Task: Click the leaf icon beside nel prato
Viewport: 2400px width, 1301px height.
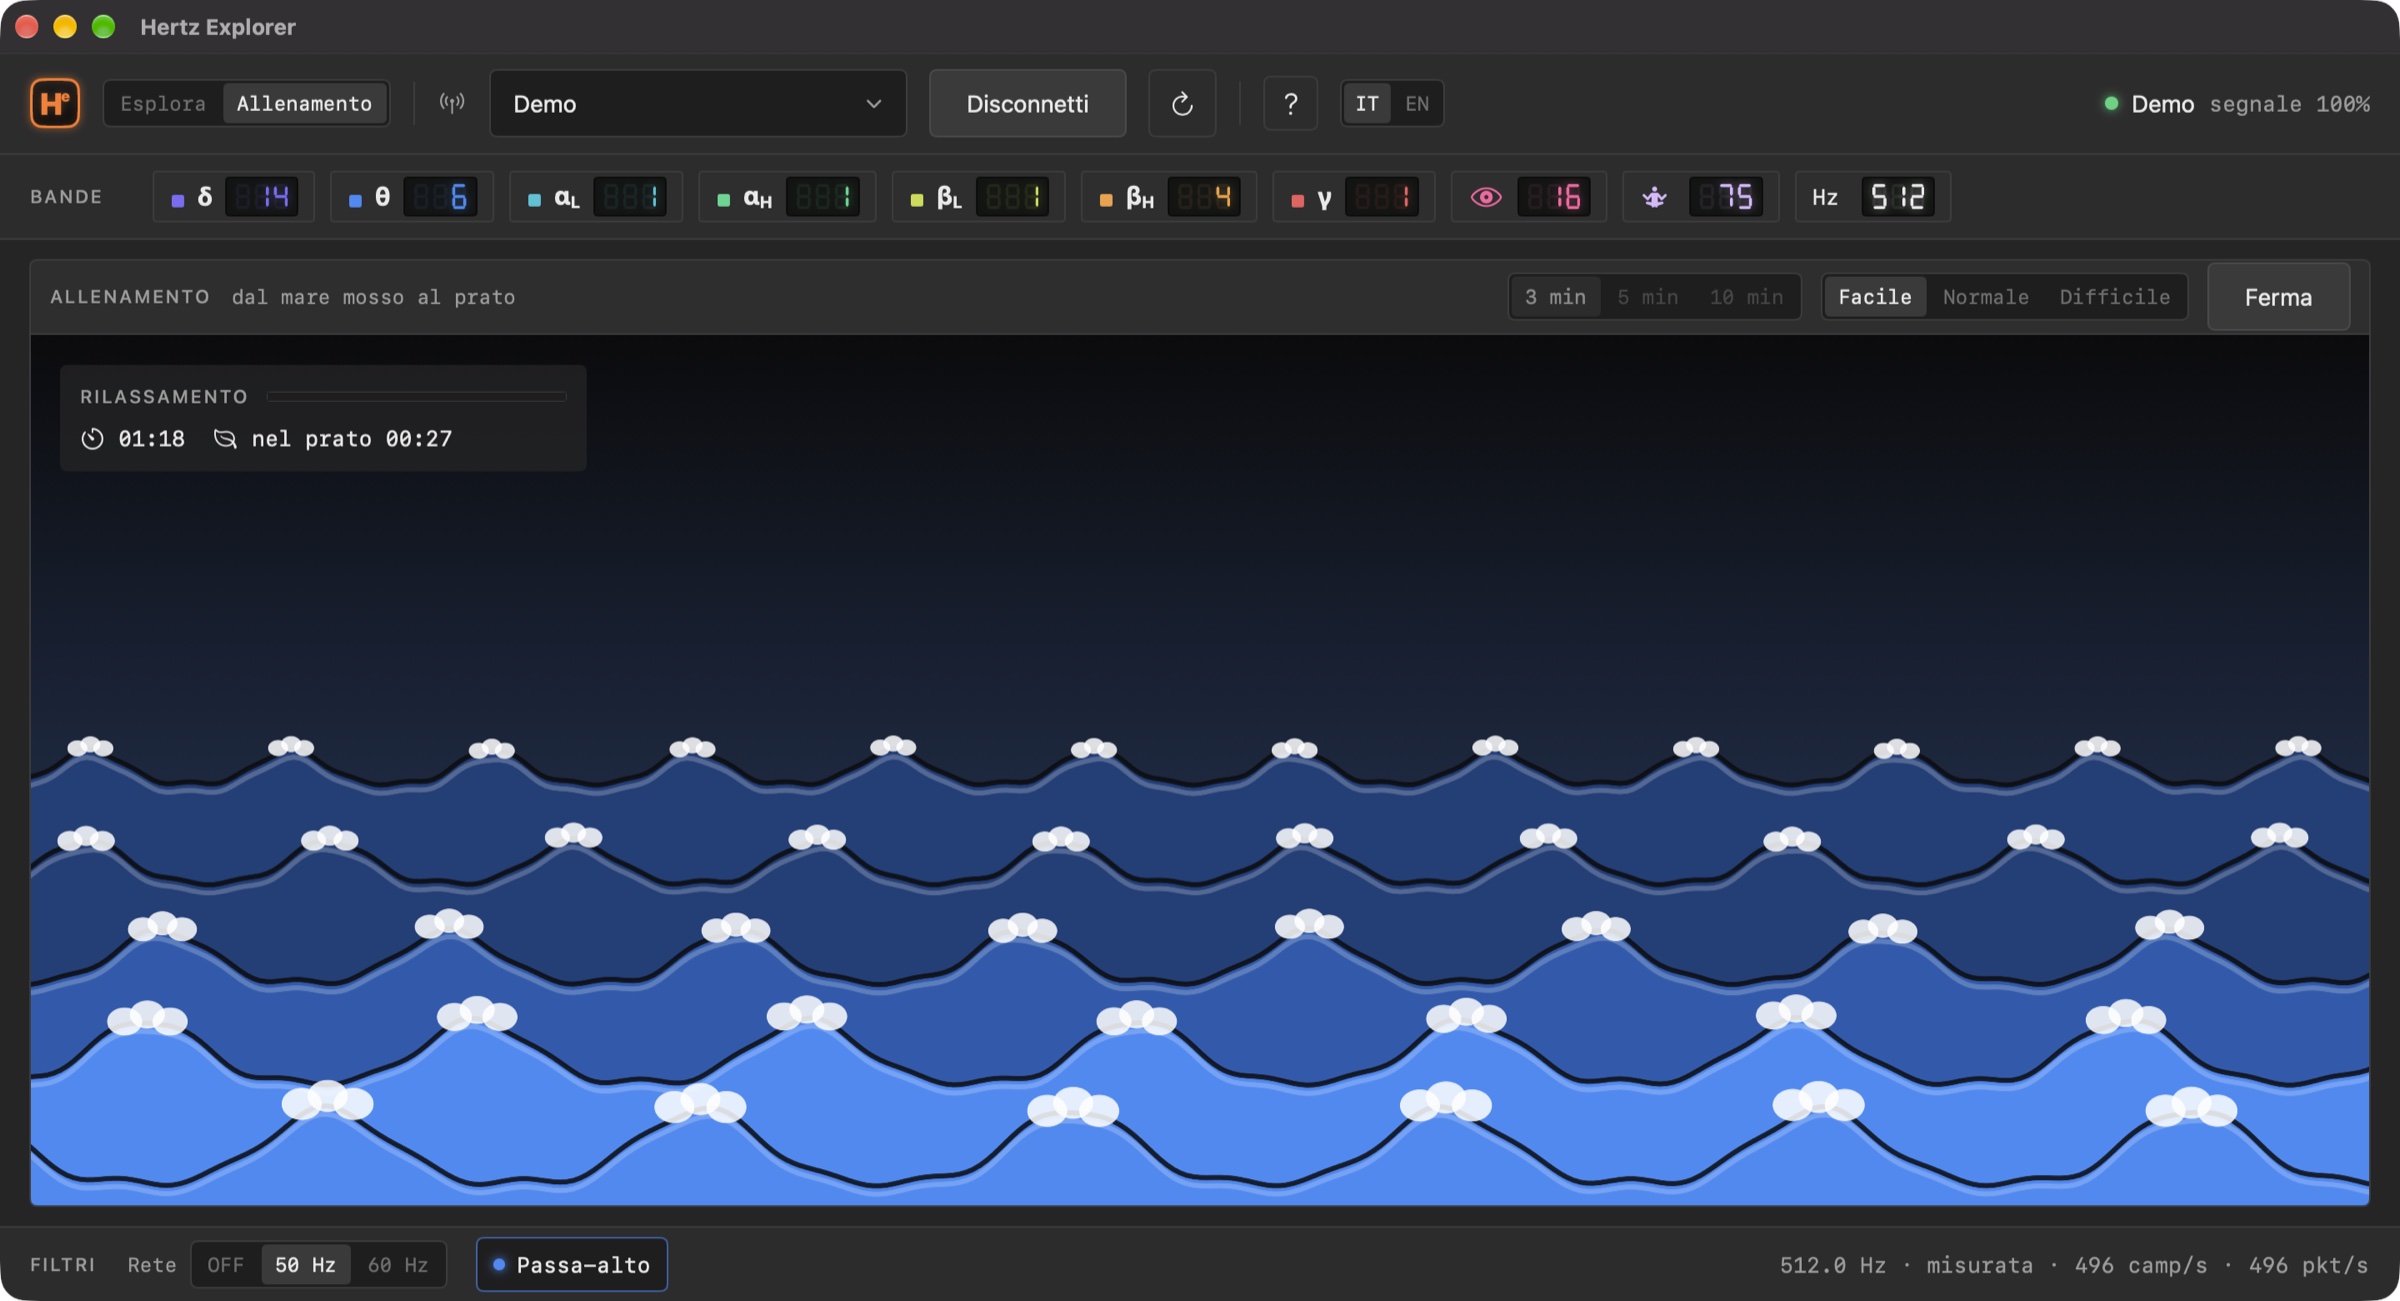Action: tap(225, 438)
